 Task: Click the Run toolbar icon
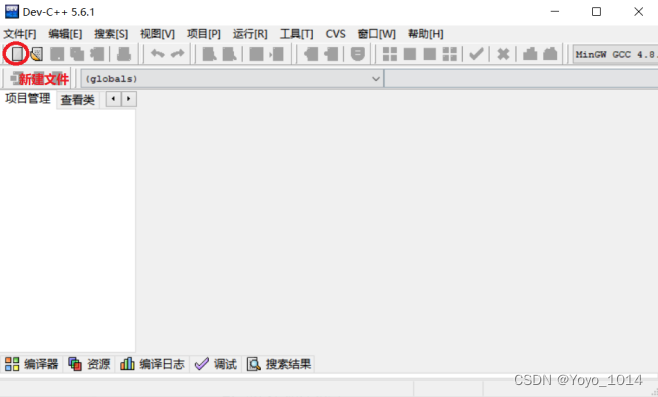tap(410, 54)
